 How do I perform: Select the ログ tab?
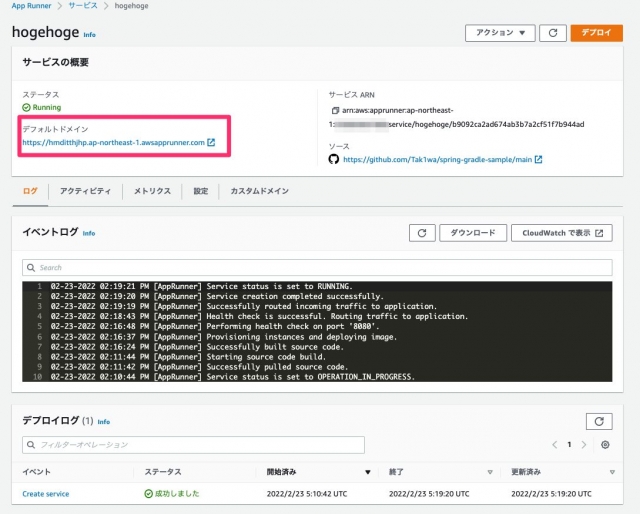[30, 191]
